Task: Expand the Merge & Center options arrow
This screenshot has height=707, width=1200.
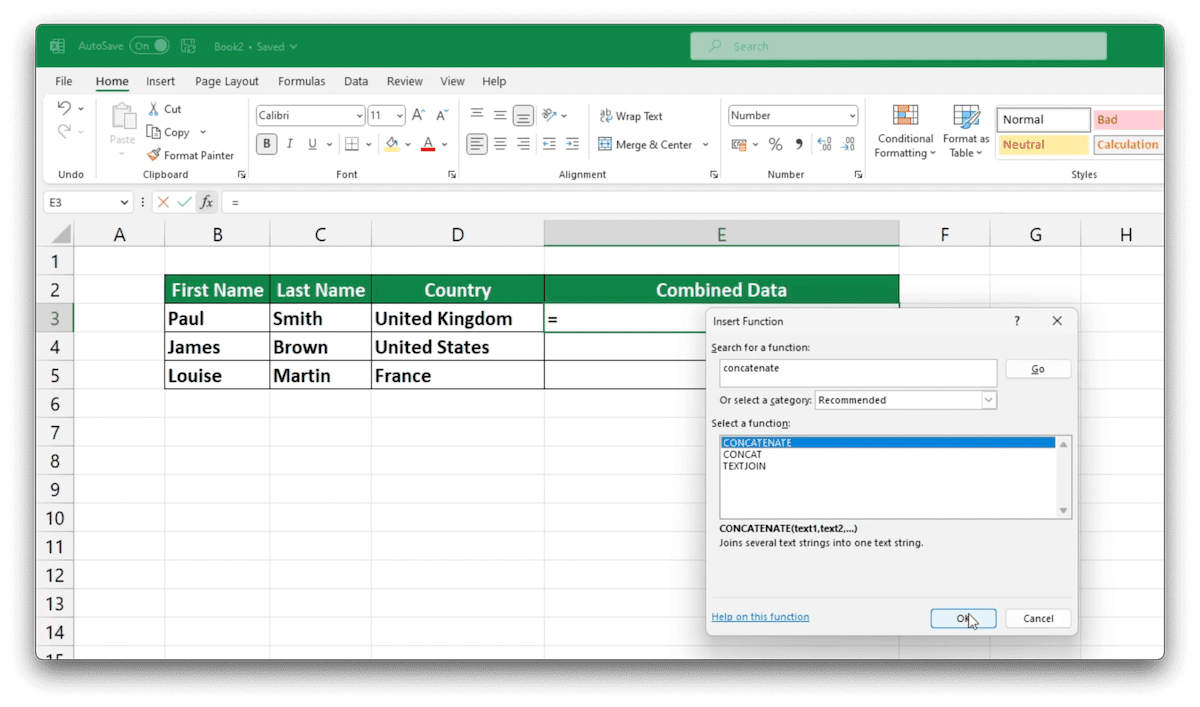Action: [705, 145]
